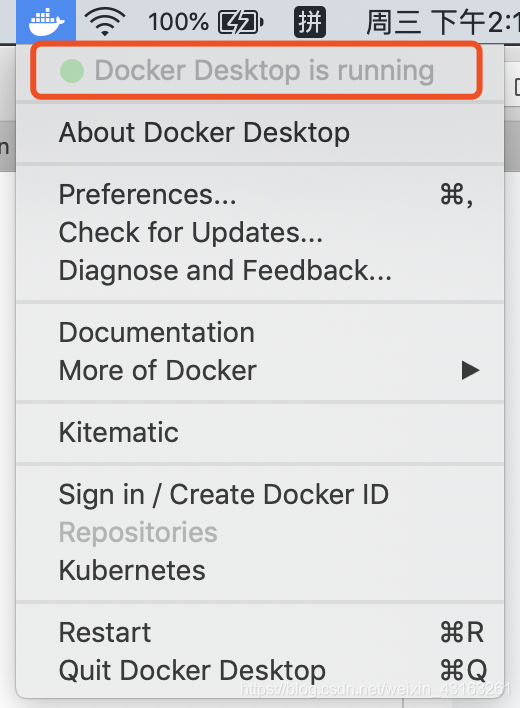The height and width of the screenshot is (708, 520).
Task: Click the battery charging icon
Action: 241,22
